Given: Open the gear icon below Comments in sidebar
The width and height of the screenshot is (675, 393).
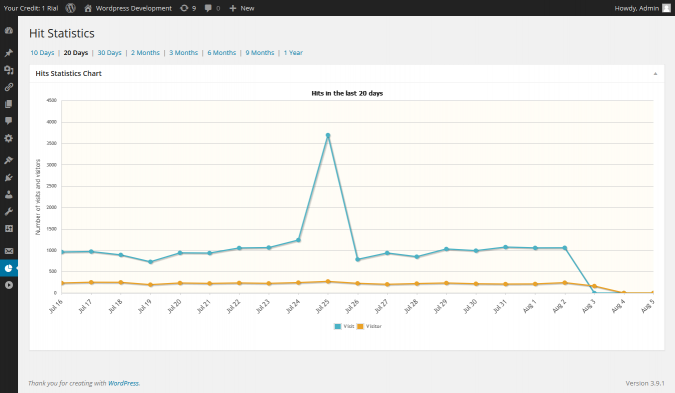Looking at the screenshot, I should point(9,138).
